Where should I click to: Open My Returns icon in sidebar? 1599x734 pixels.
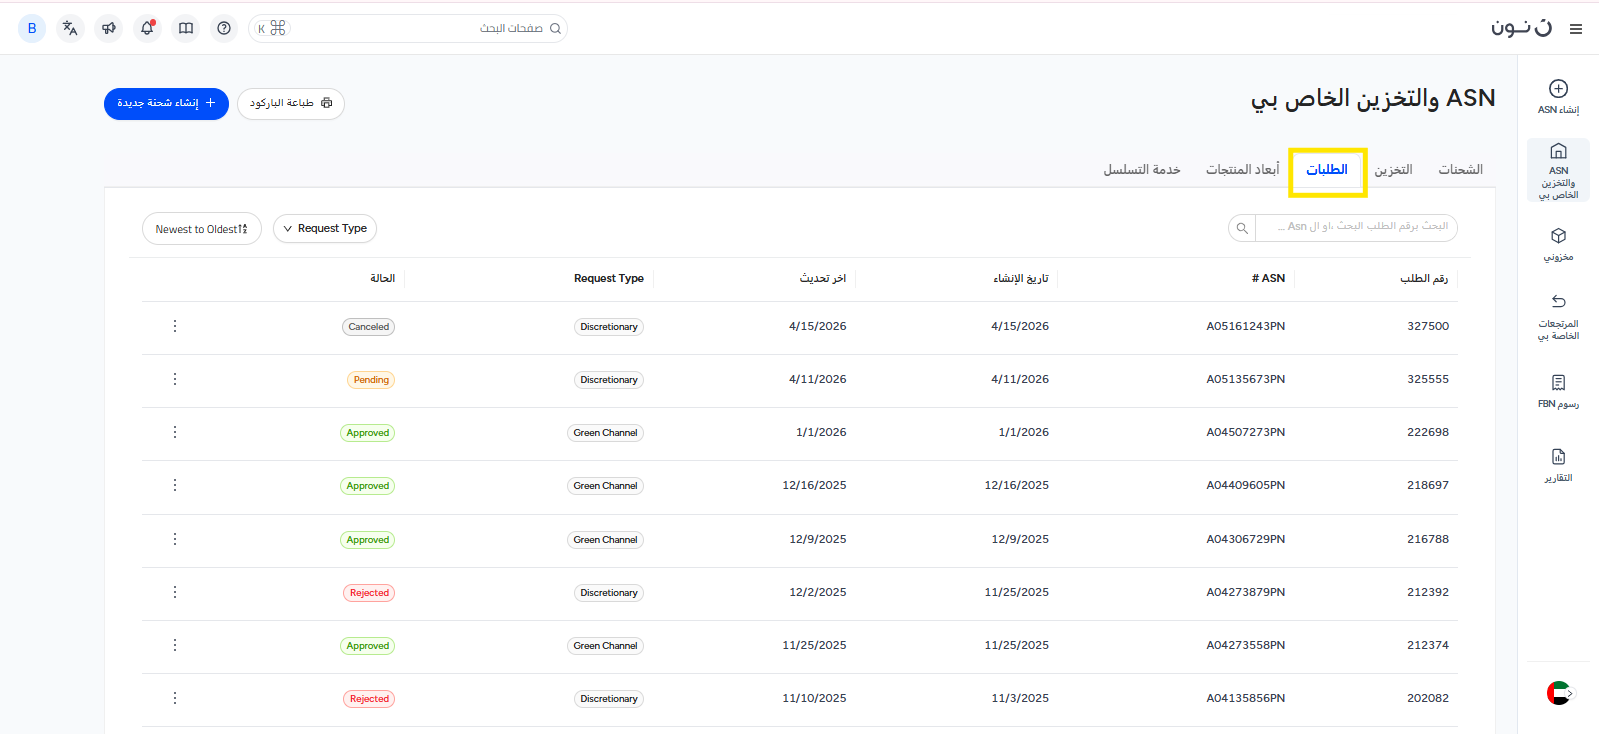pyautogui.click(x=1558, y=302)
